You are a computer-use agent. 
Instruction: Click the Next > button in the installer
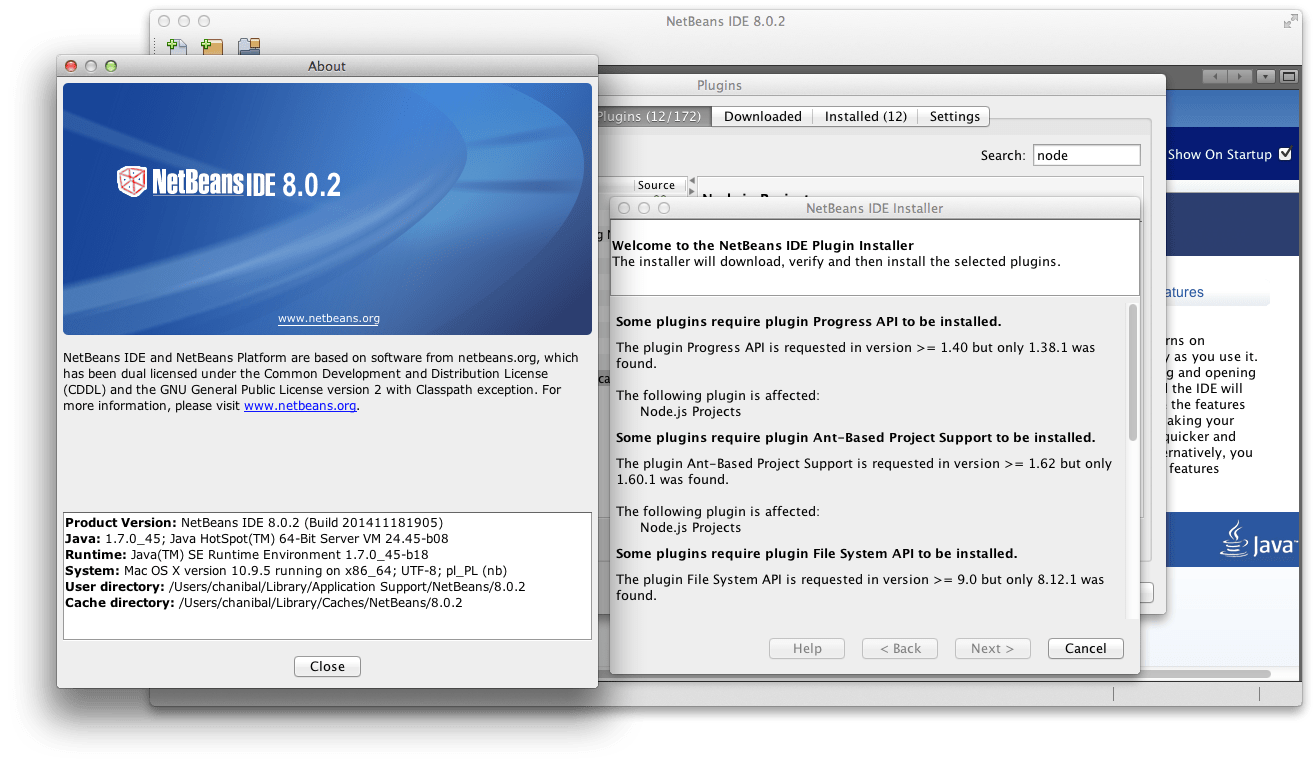[x=992, y=648]
